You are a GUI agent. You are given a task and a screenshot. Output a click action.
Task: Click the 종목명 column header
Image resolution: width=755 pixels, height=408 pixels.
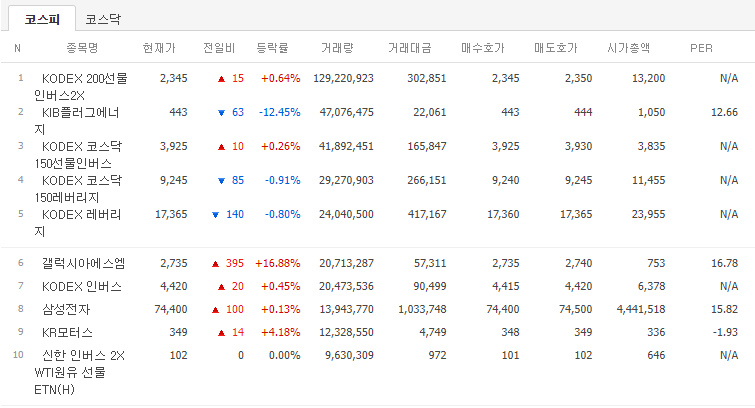pyautogui.click(x=82, y=48)
